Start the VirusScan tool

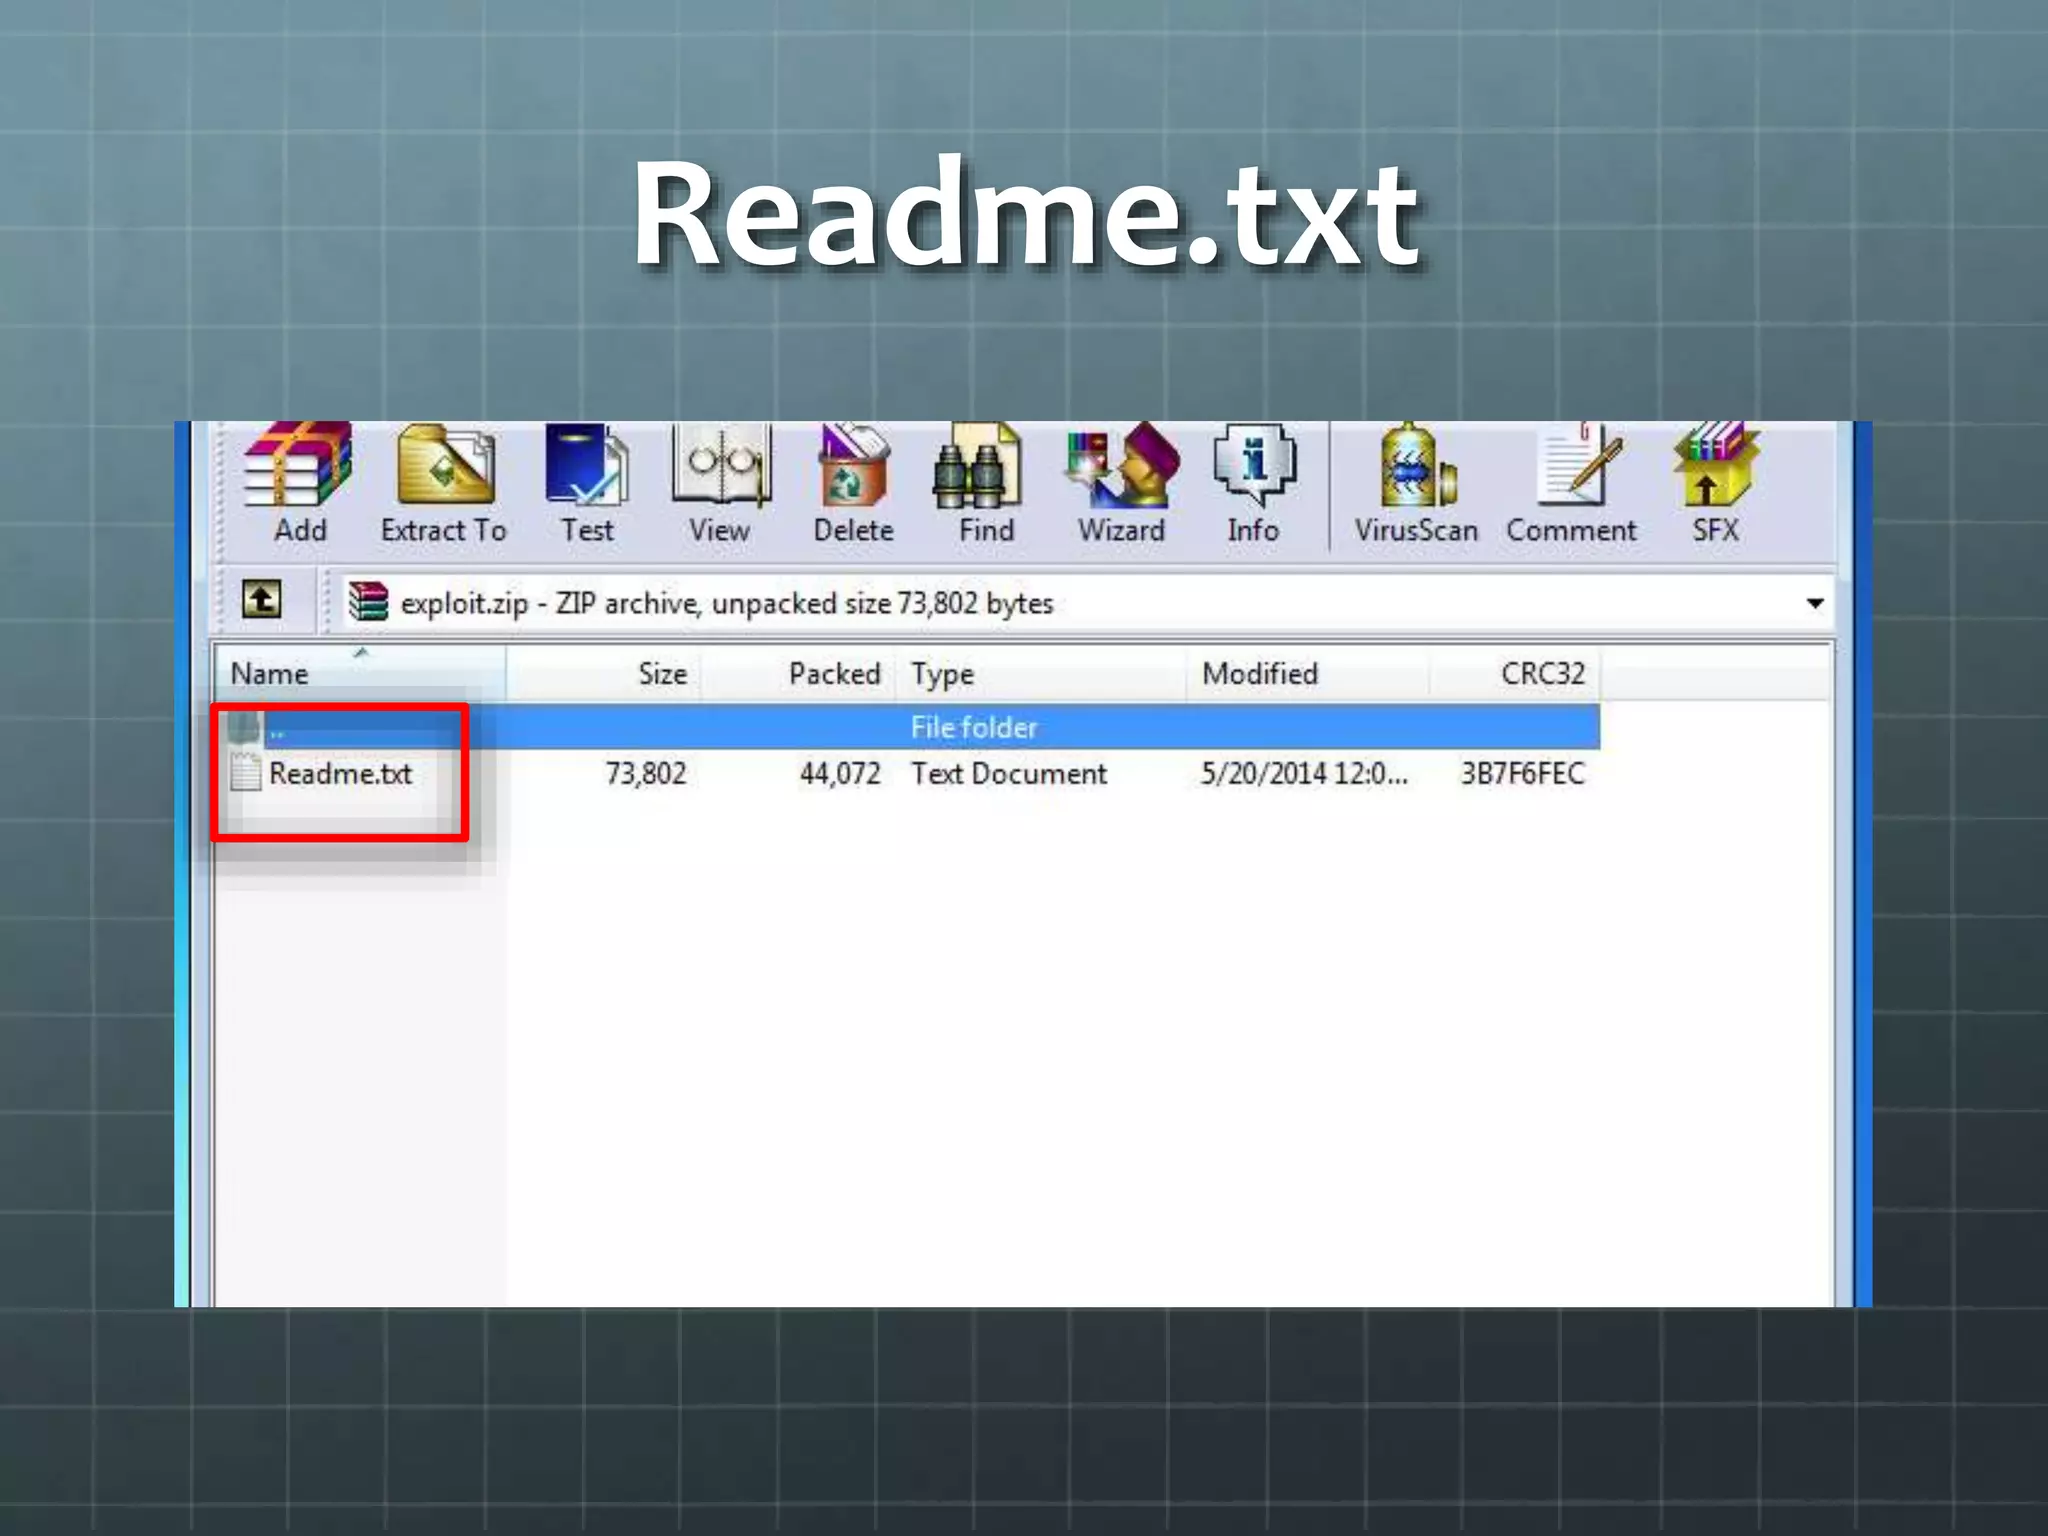point(1416,484)
